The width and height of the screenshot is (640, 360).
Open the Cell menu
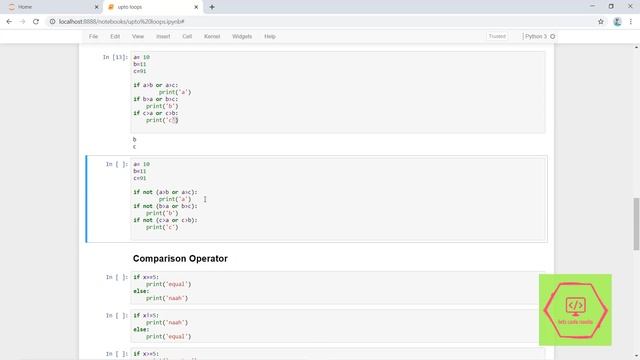coord(187,36)
